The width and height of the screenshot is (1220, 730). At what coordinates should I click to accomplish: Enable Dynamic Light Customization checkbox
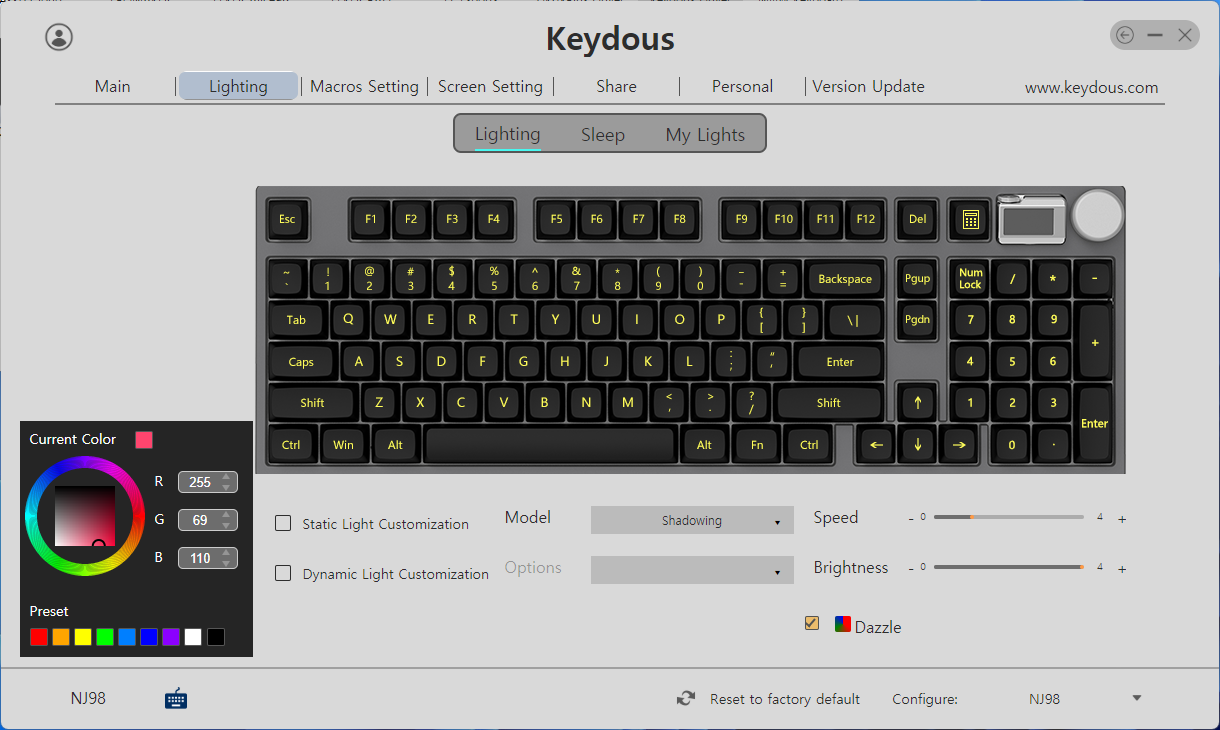click(x=283, y=573)
